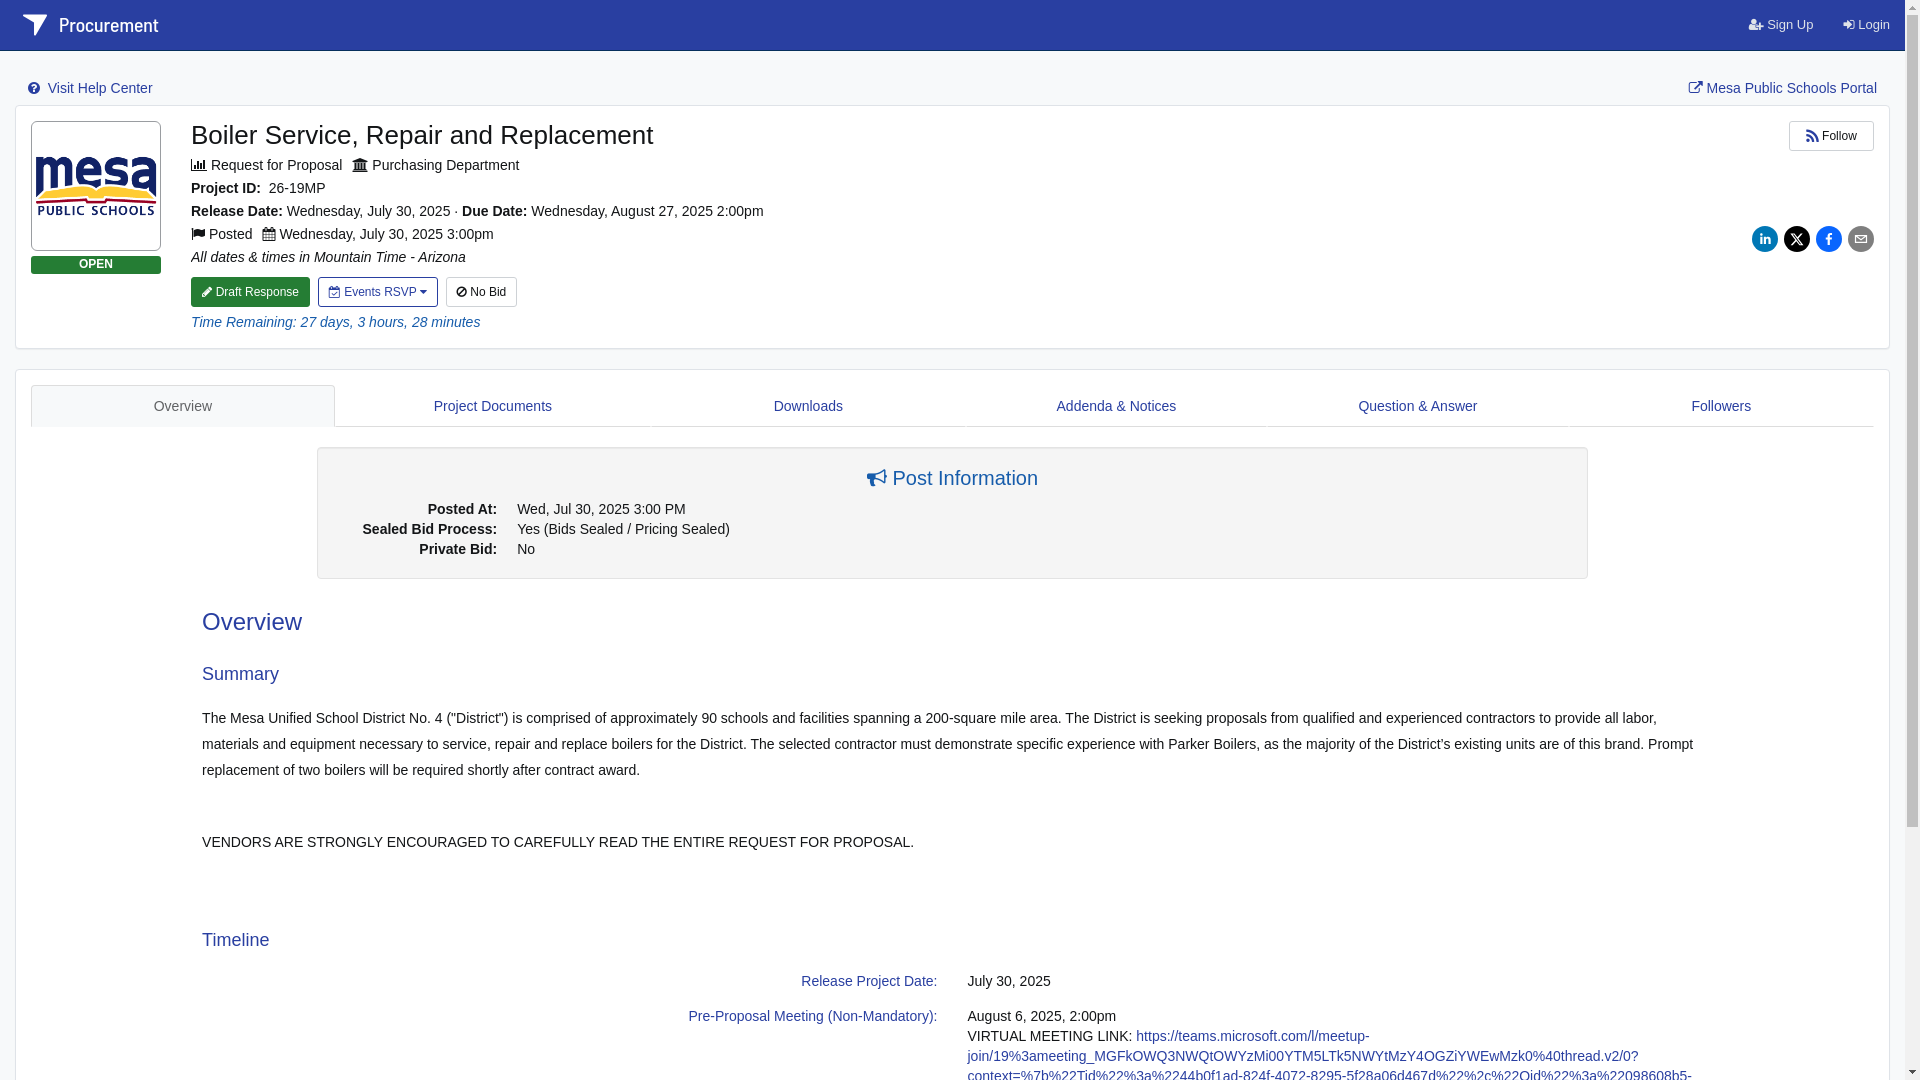This screenshot has width=1920, height=1080.
Task: Click the Boiler Service project title
Action: pyautogui.click(x=422, y=135)
